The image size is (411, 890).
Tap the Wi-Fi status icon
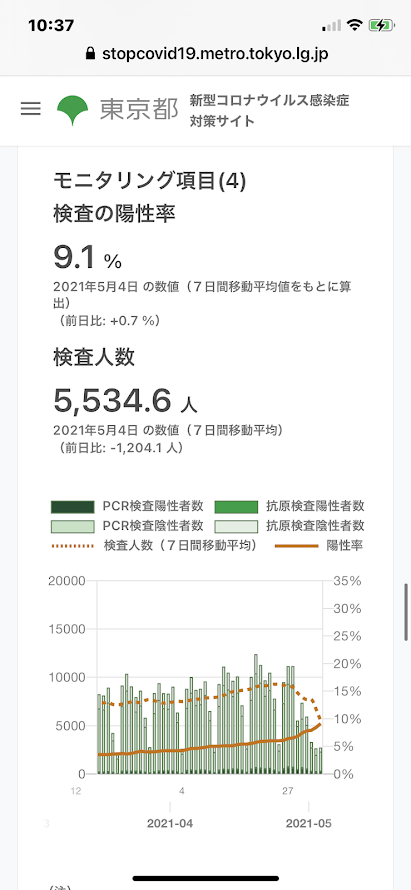click(355, 25)
